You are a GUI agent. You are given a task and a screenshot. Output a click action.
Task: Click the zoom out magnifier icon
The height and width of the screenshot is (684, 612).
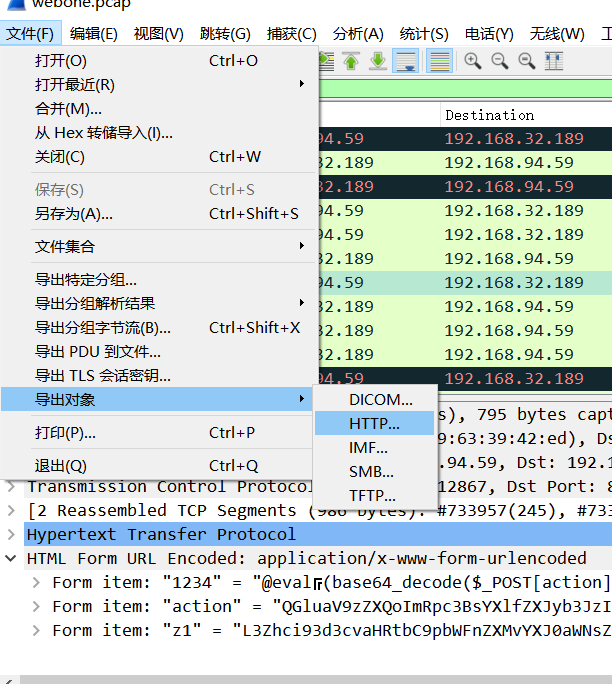point(499,61)
